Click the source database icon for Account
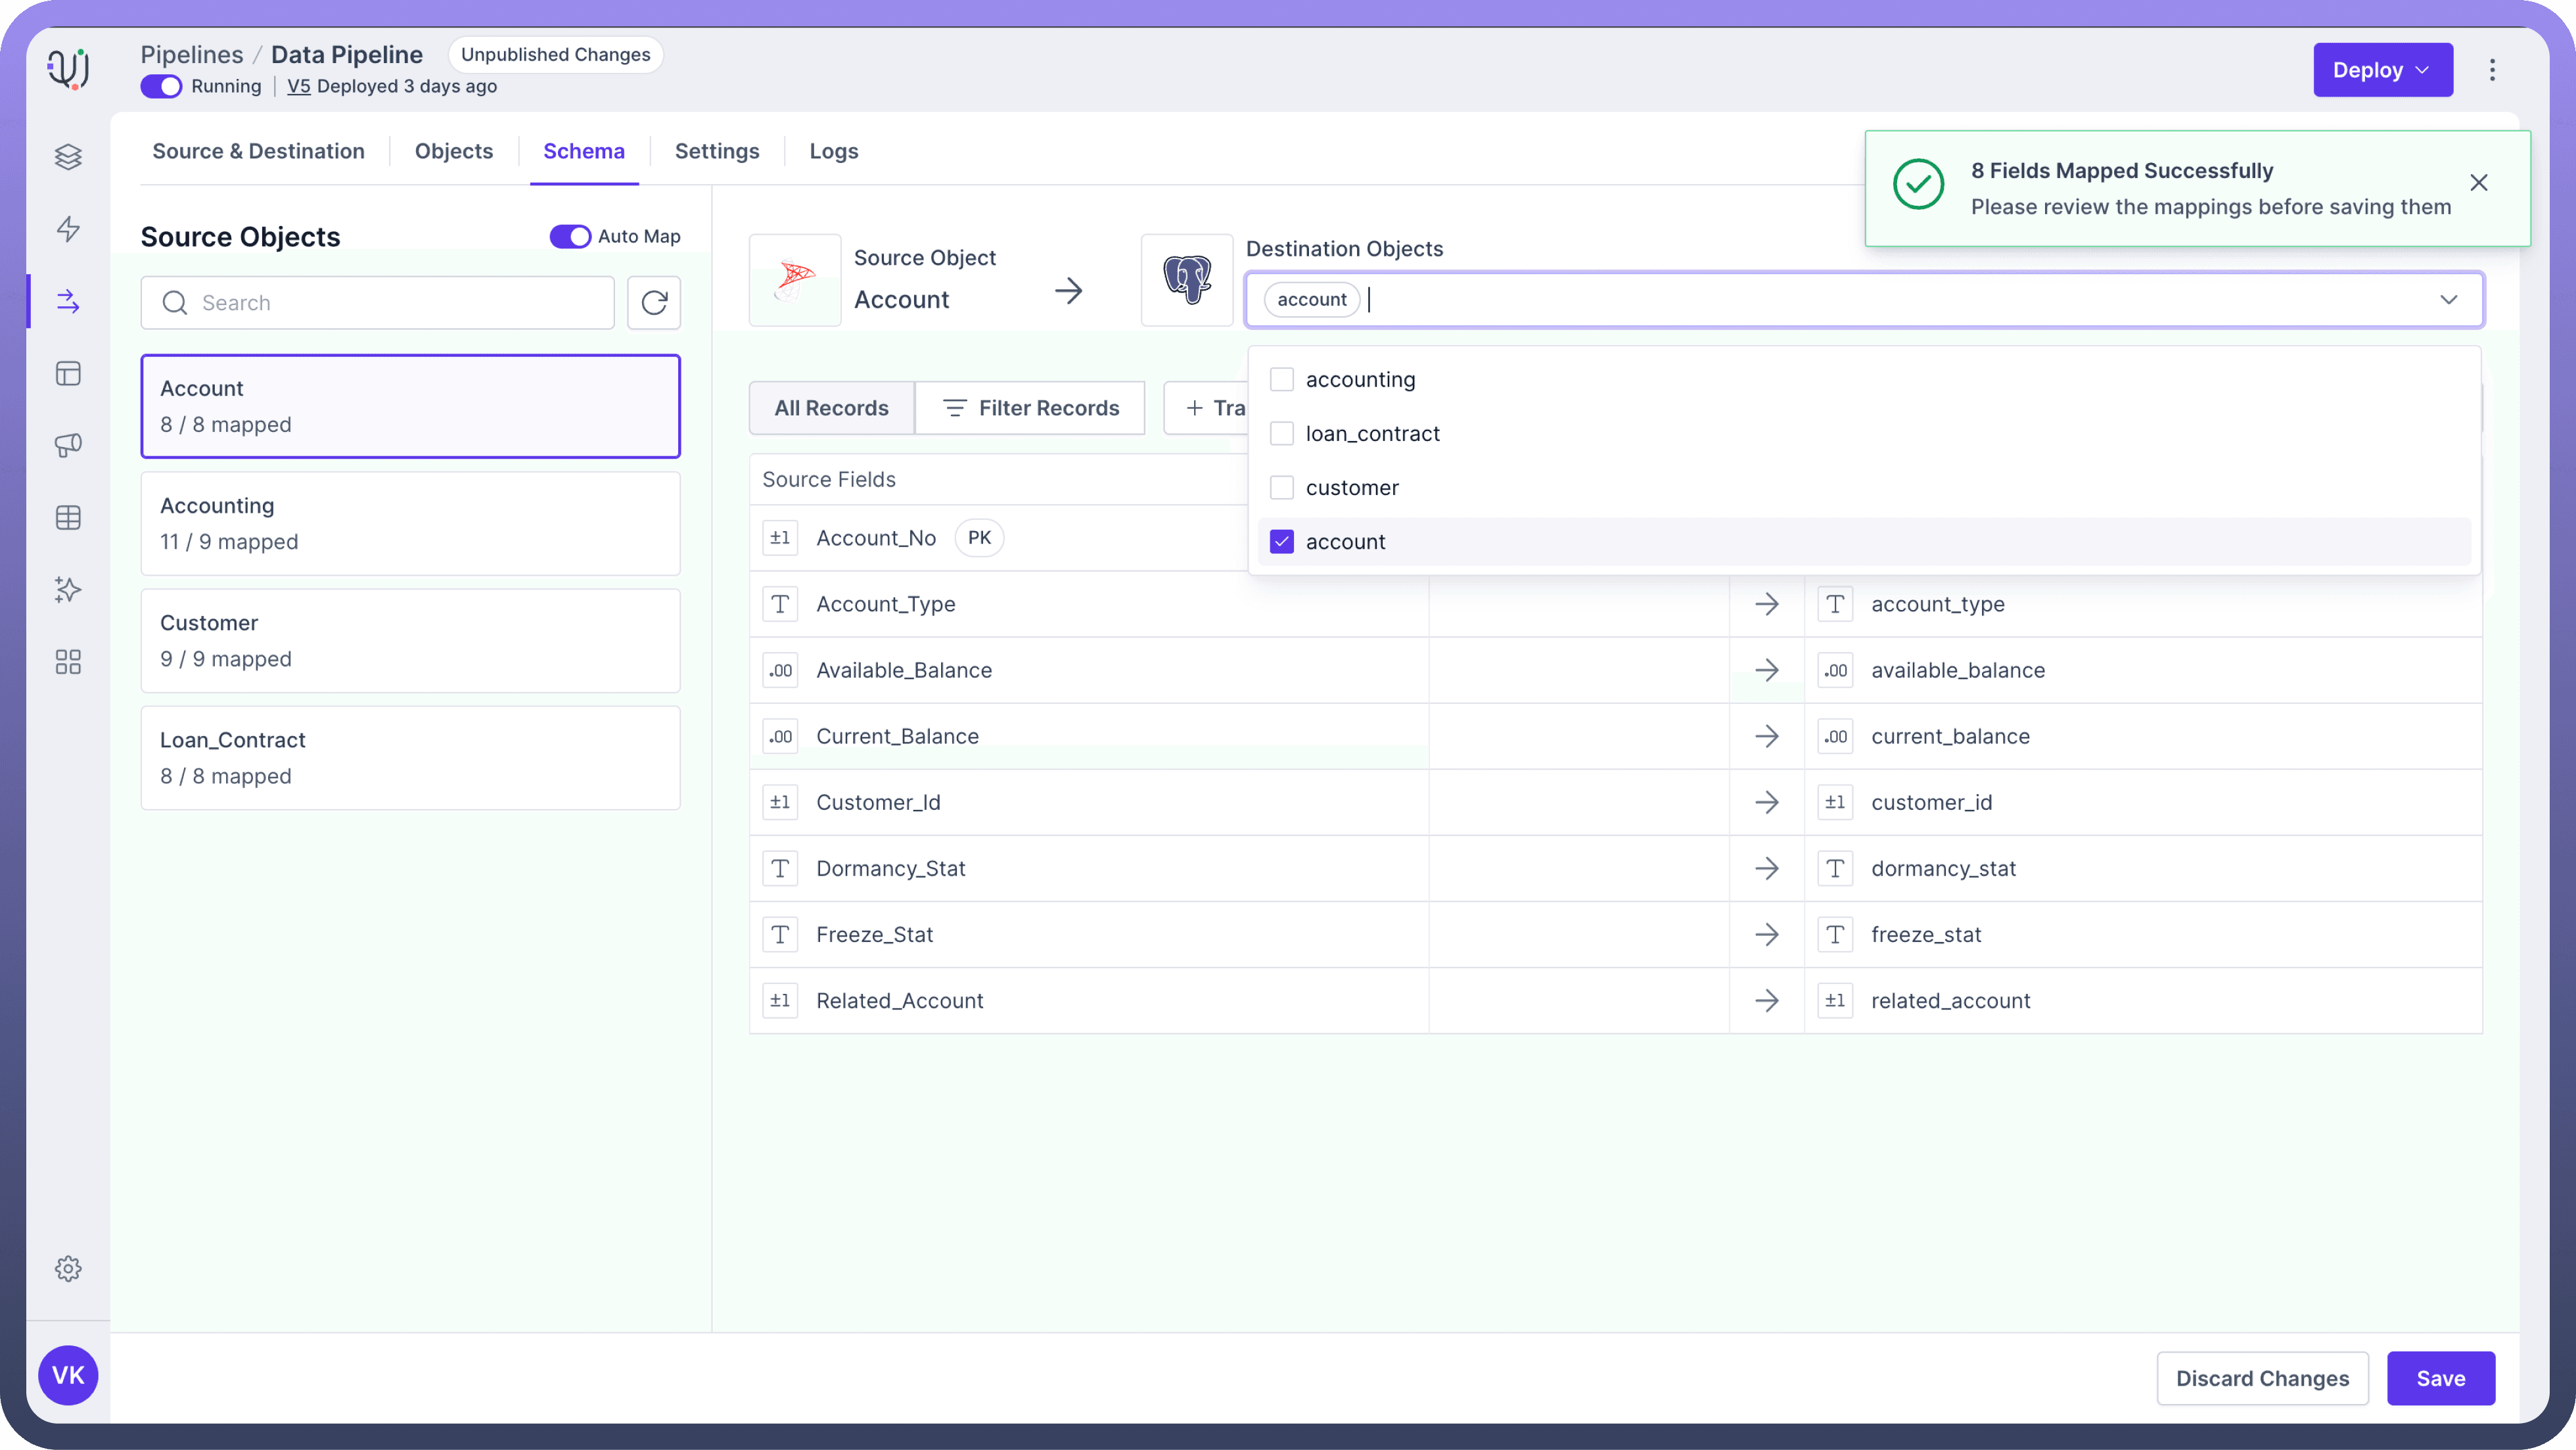Image resolution: width=2576 pixels, height=1450 pixels. [795, 280]
